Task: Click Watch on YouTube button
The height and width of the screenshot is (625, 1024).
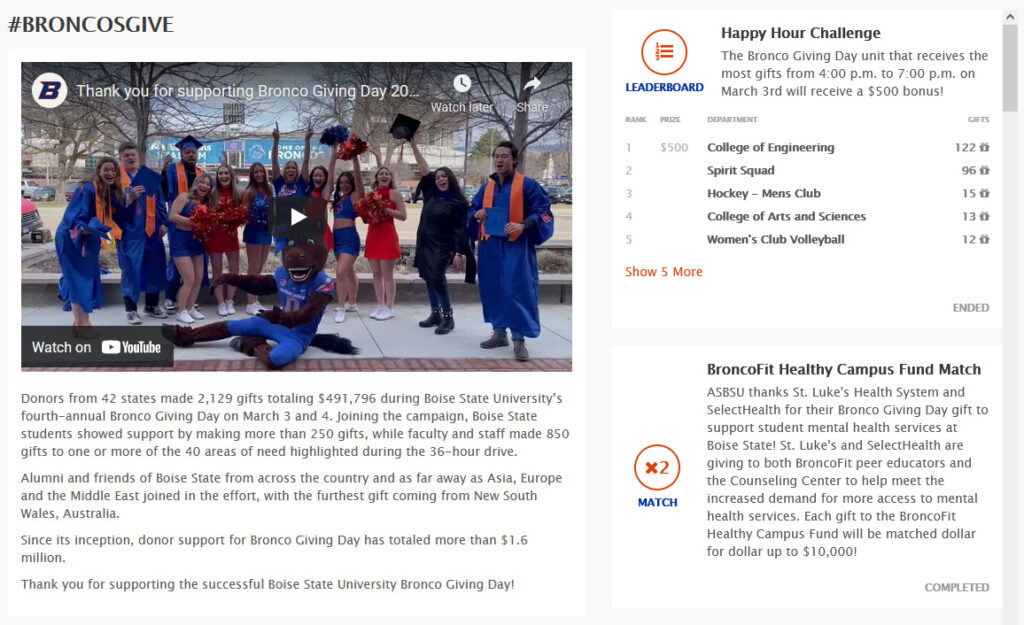Action: [97, 347]
